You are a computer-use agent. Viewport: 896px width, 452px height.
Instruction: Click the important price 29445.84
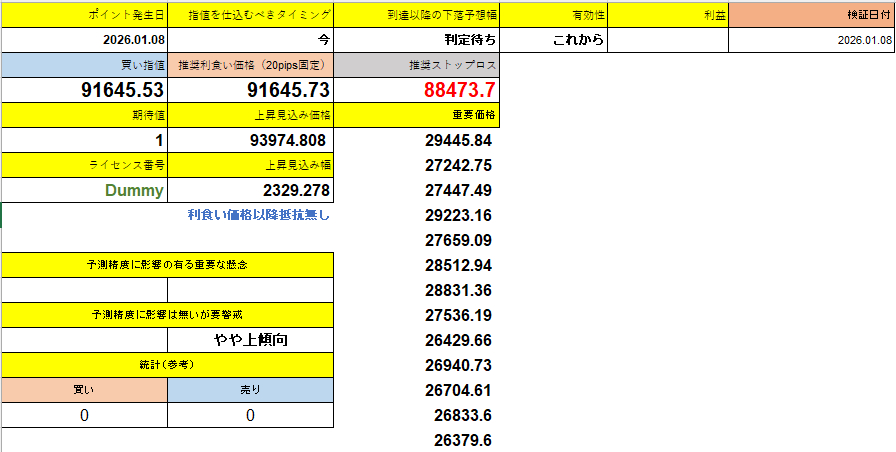[x=458, y=141]
